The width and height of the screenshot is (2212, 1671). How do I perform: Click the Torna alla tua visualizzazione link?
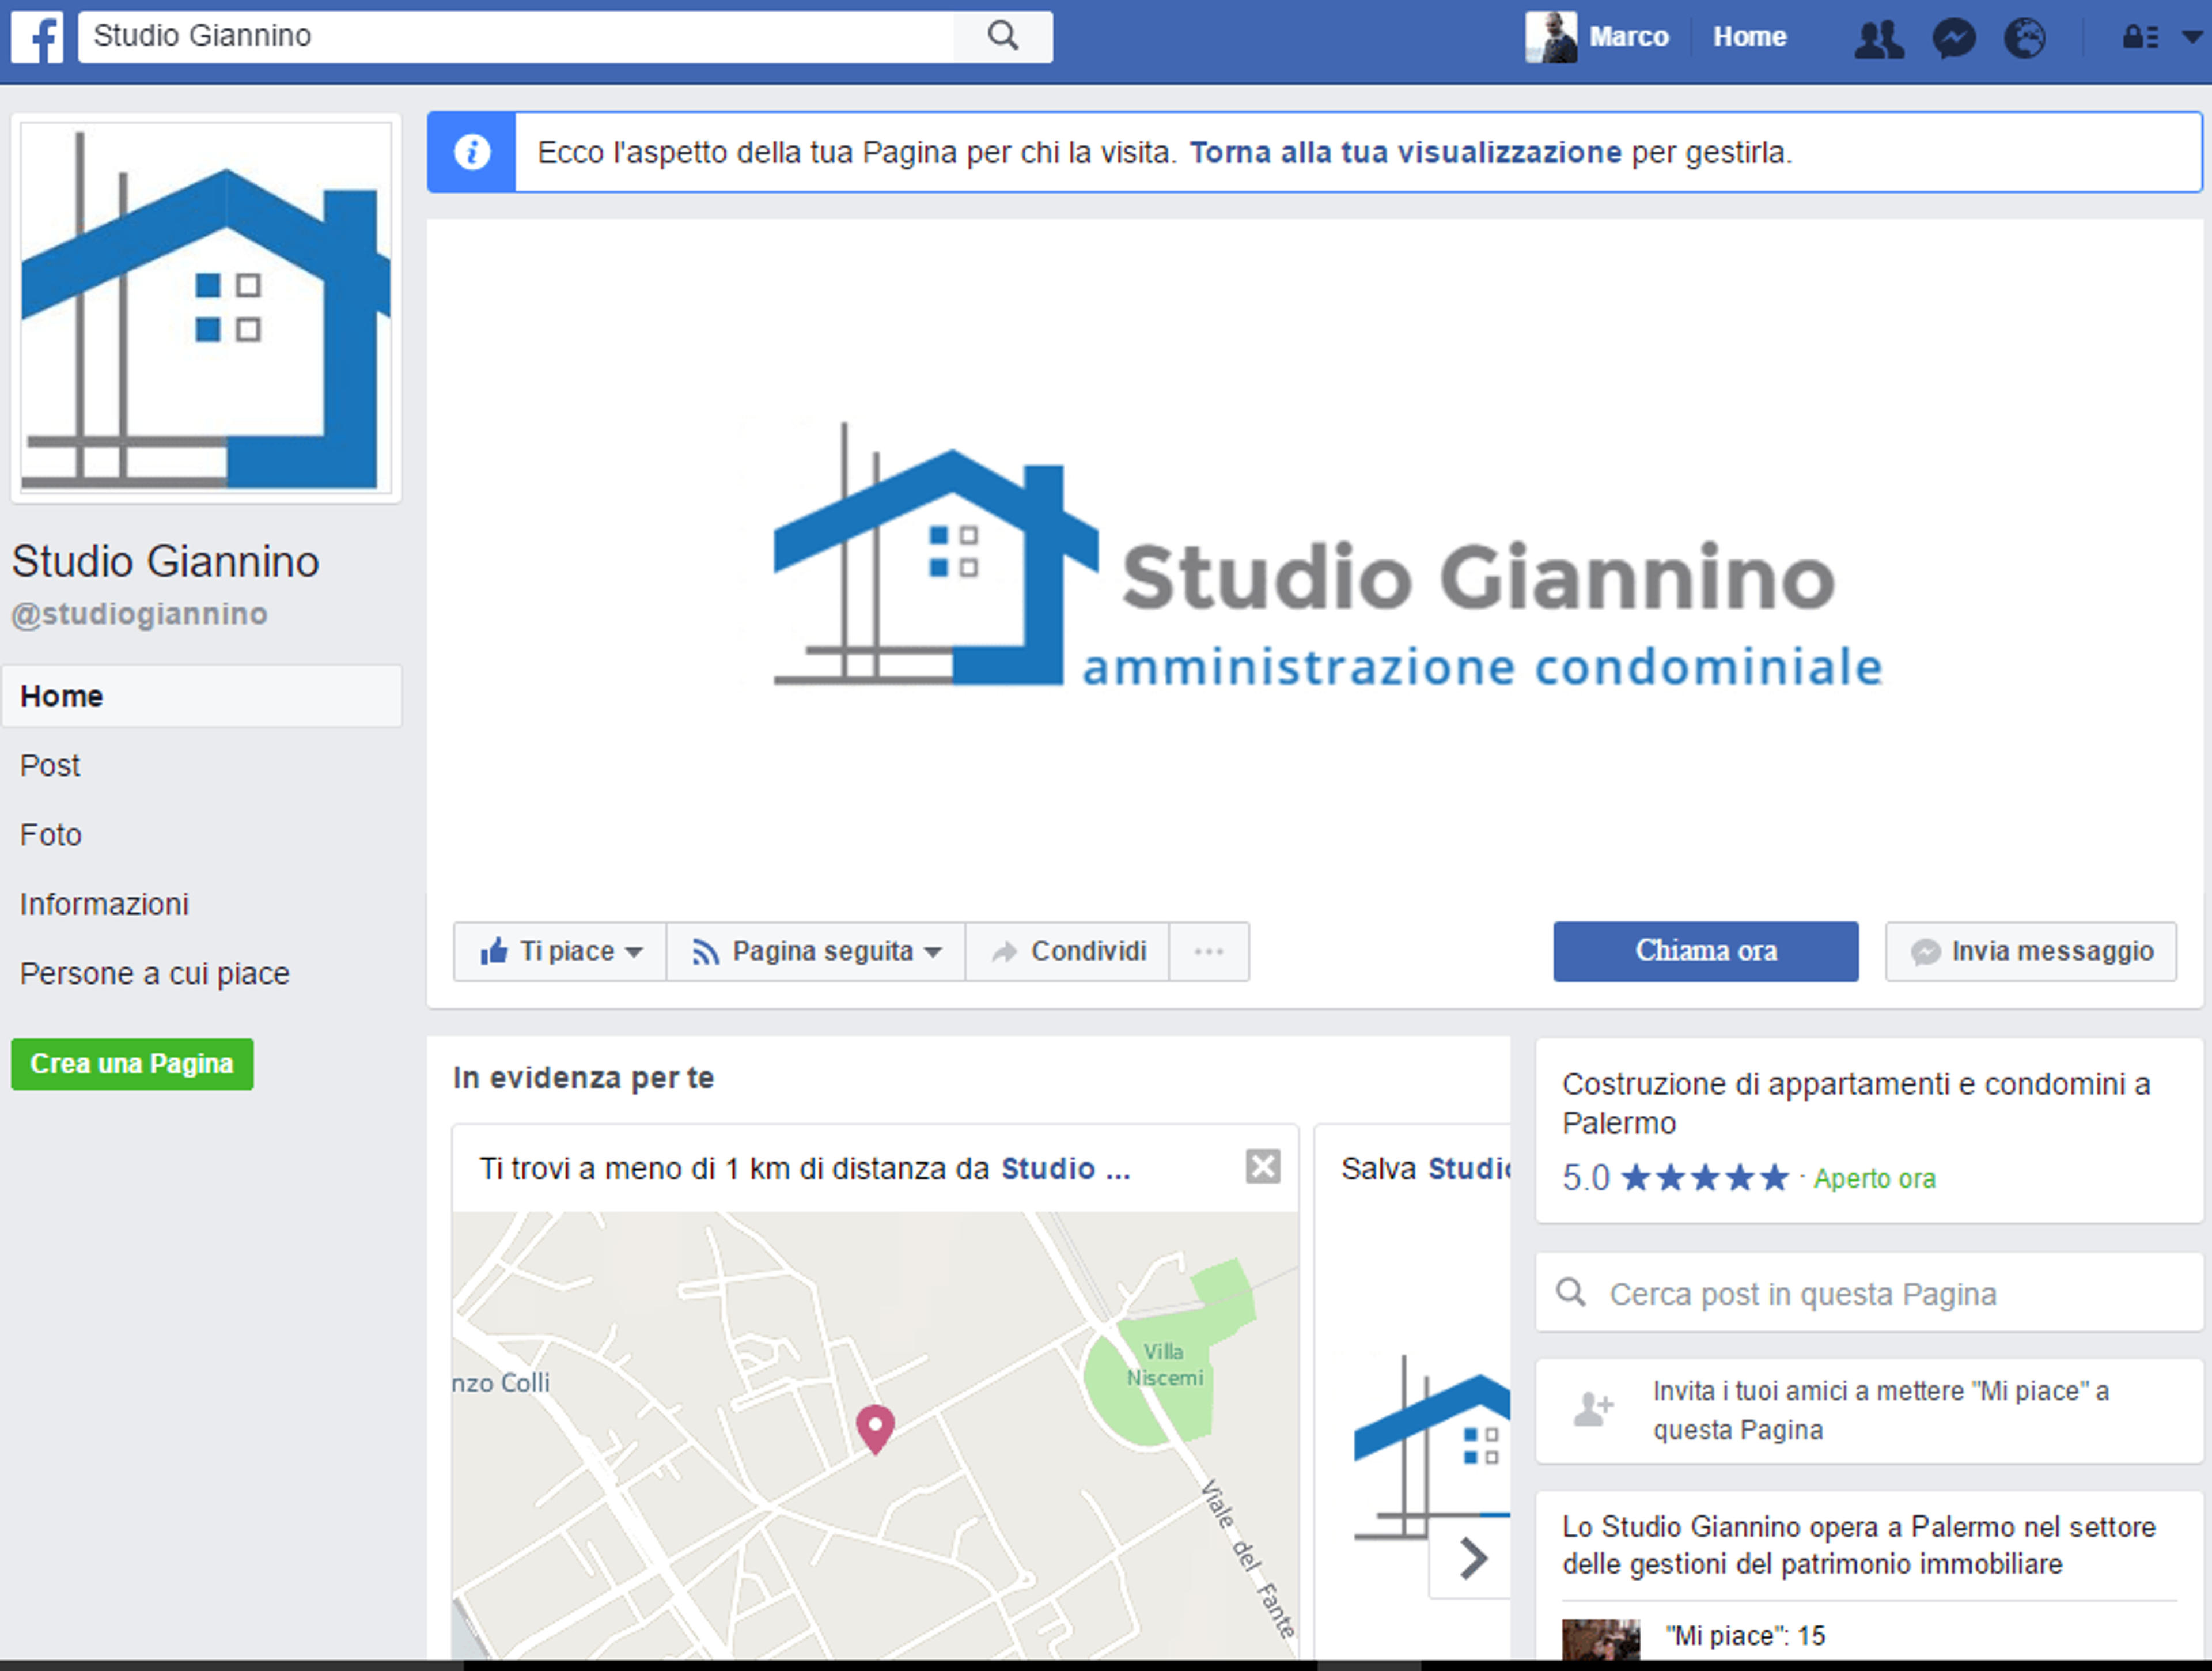pyautogui.click(x=1405, y=152)
